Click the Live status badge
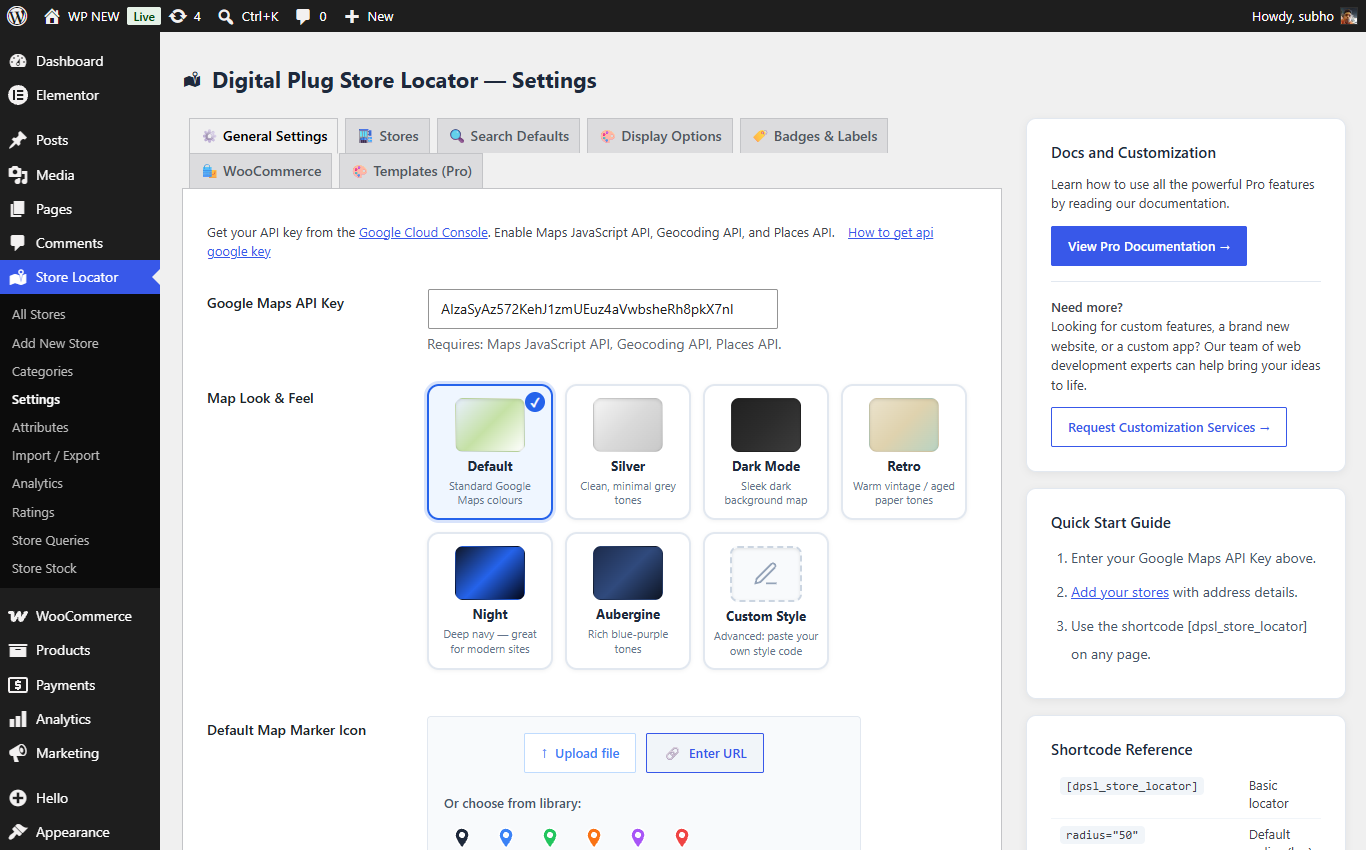 pyautogui.click(x=144, y=16)
